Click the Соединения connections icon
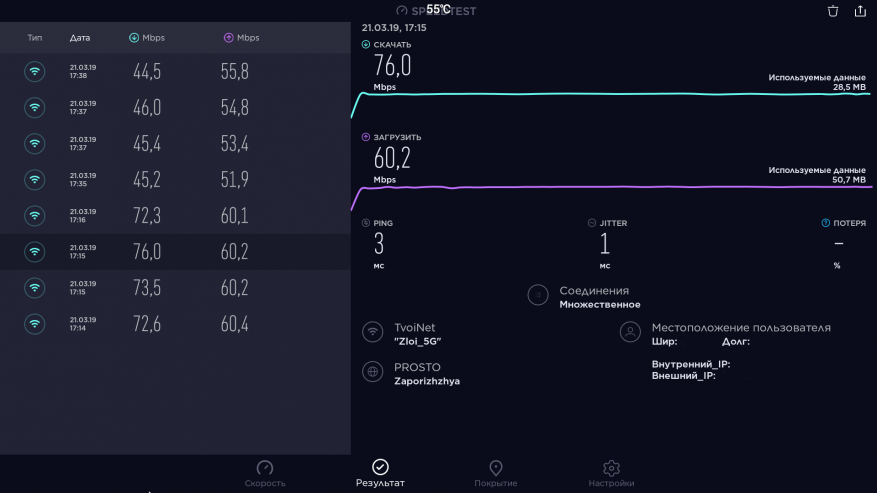The height and width of the screenshot is (493, 877). 538,295
